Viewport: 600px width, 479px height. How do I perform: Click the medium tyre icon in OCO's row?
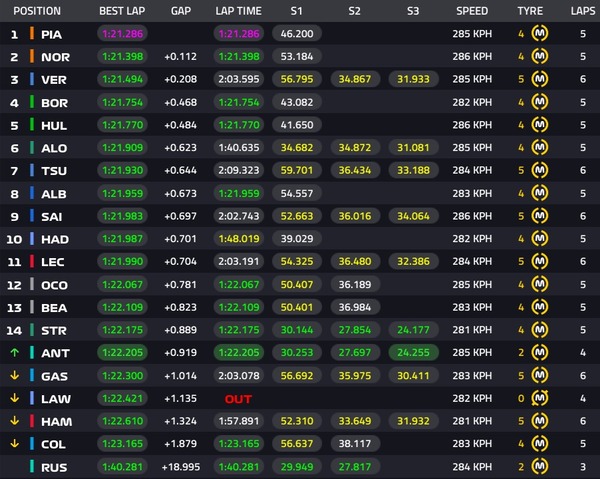[540, 284]
